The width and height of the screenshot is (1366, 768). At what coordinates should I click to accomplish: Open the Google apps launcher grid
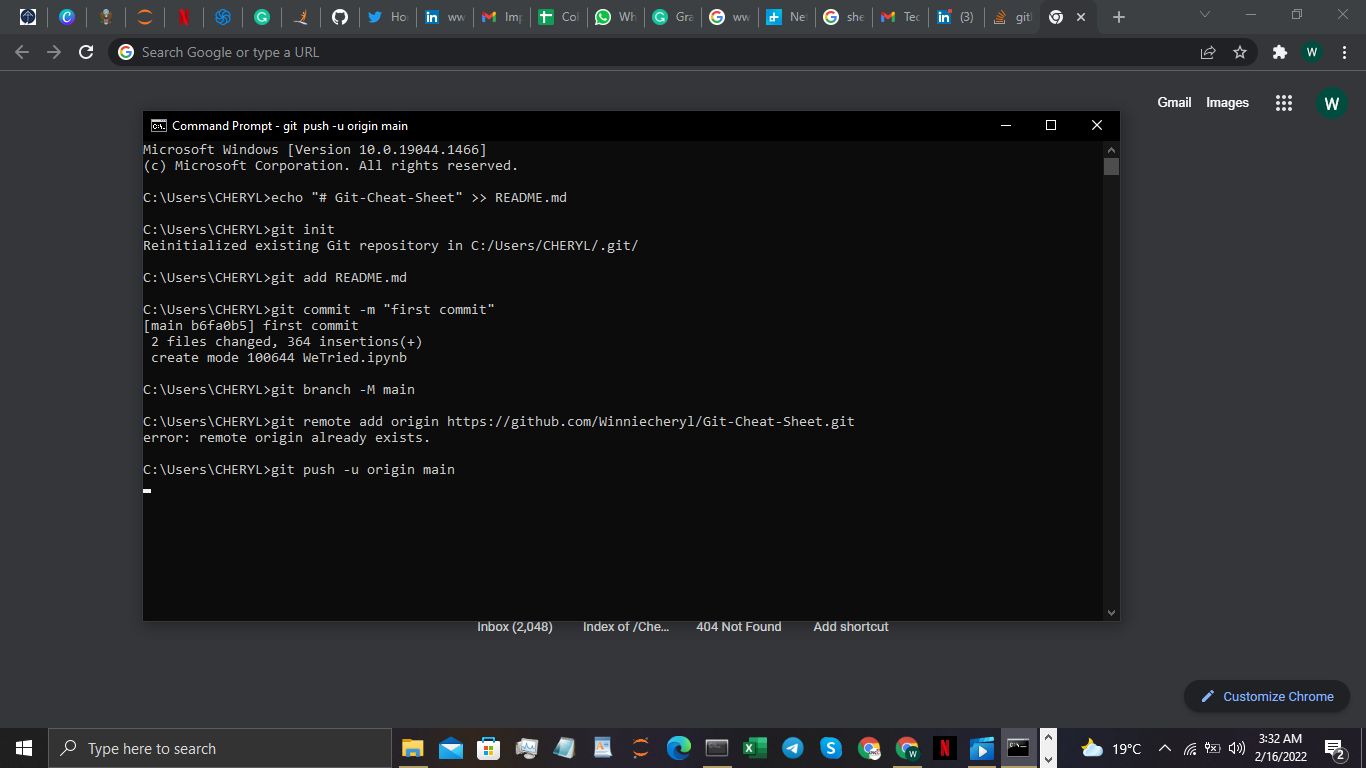coord(1284,102)
